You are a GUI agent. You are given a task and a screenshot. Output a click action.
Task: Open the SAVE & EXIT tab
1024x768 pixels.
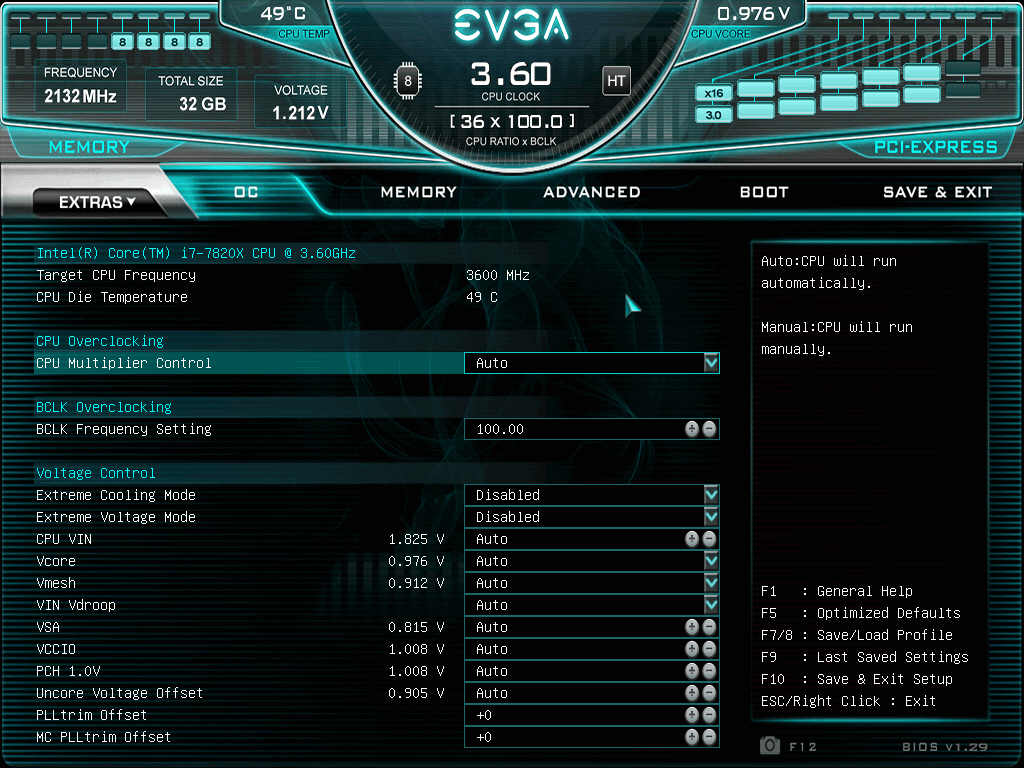click(938, 192)
